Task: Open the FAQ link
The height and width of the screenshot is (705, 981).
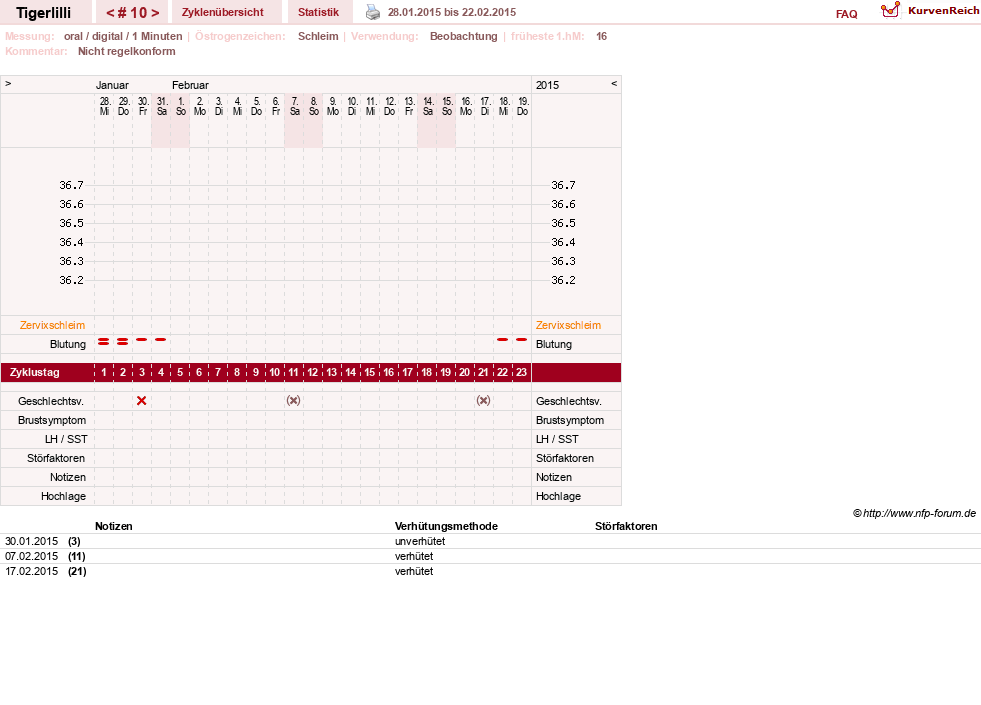Action: pos(846,14)
